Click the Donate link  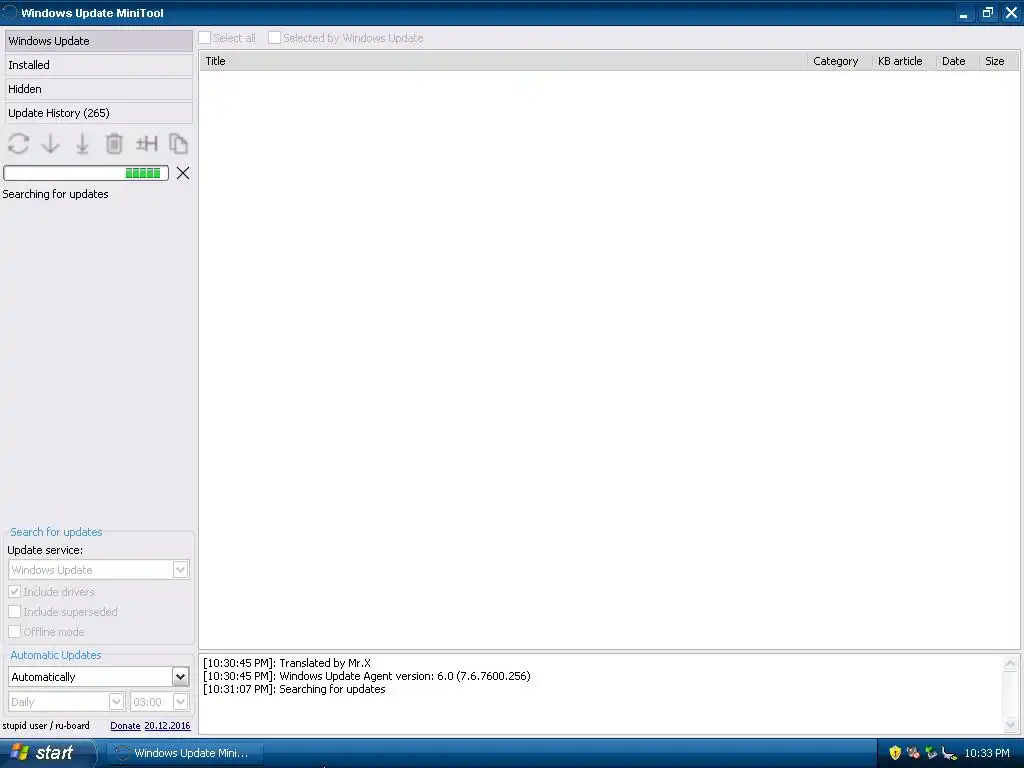pyautogui.click(x=125, y=726)
